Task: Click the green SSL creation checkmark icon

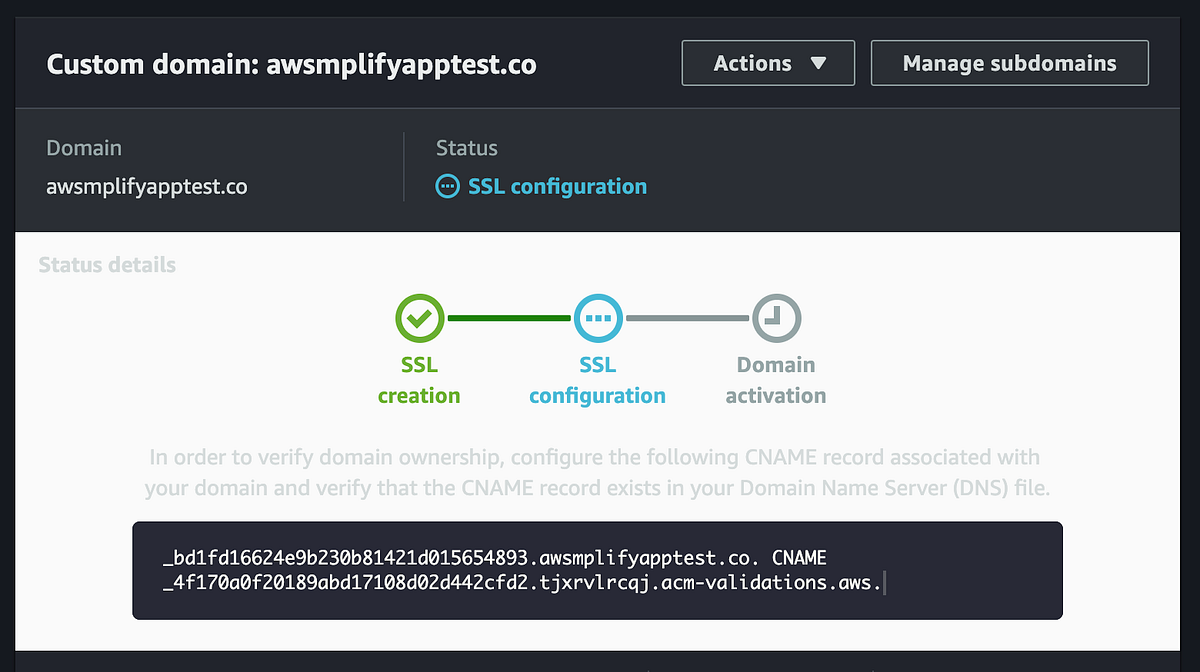Action: coord(419,317)
